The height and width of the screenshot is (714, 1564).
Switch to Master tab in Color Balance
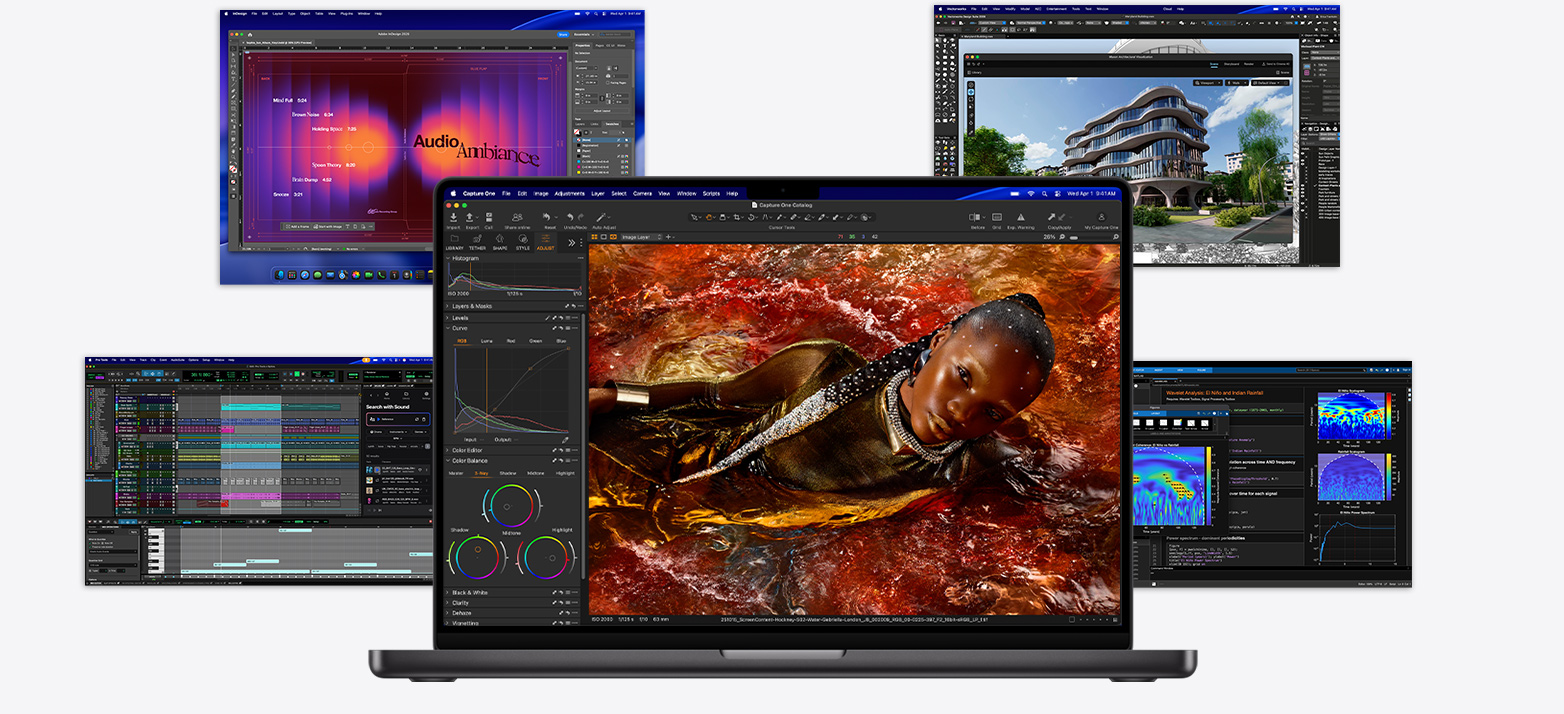pyautogui.click(x=456, y=473)
